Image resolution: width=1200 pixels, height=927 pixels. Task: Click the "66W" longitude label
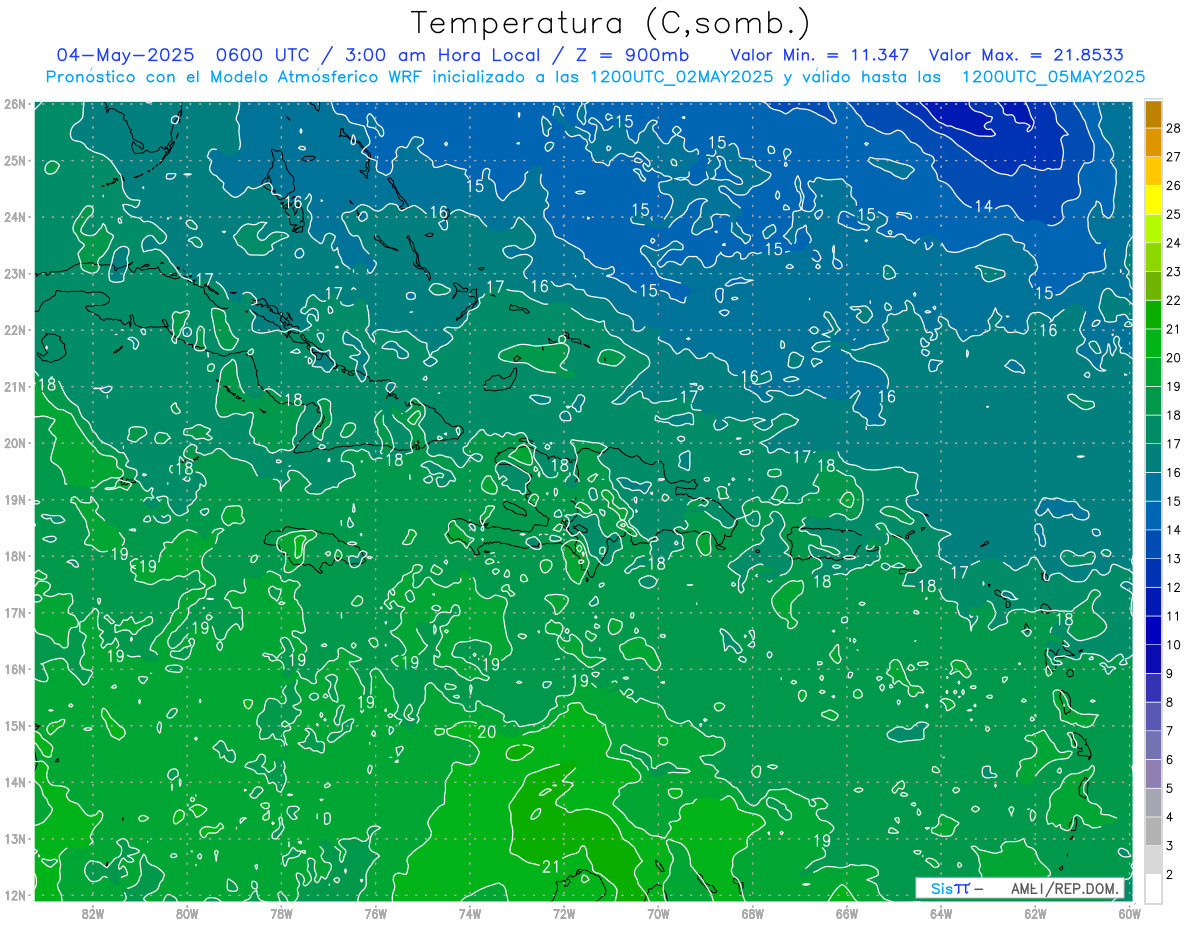pyautogui.click(x=847, y=912)
